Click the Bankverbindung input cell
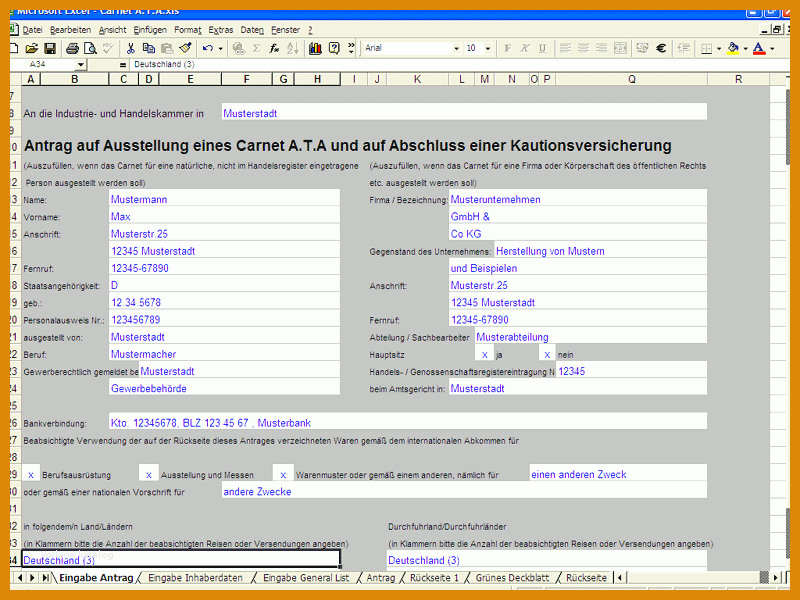 [408, 421]
